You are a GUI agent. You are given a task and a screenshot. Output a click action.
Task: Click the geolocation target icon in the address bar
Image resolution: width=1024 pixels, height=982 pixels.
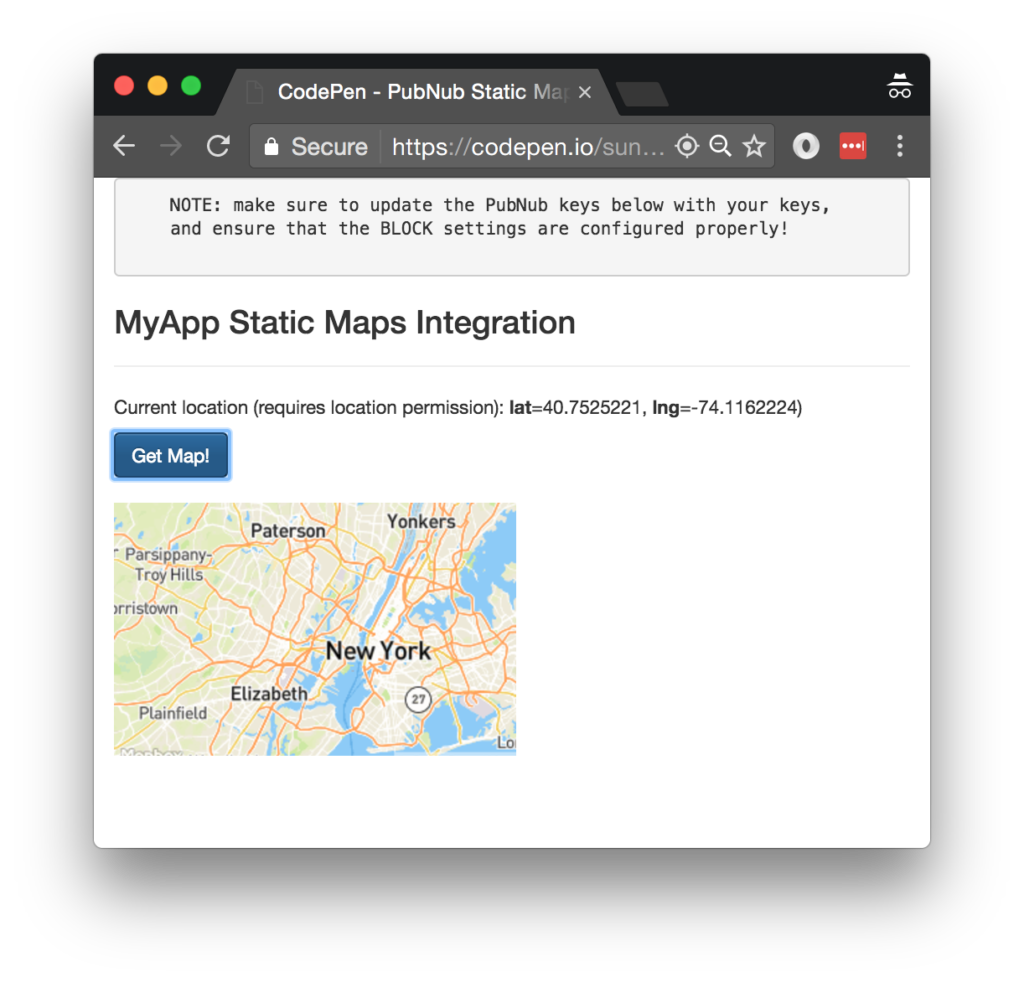[x=687, y=146]
